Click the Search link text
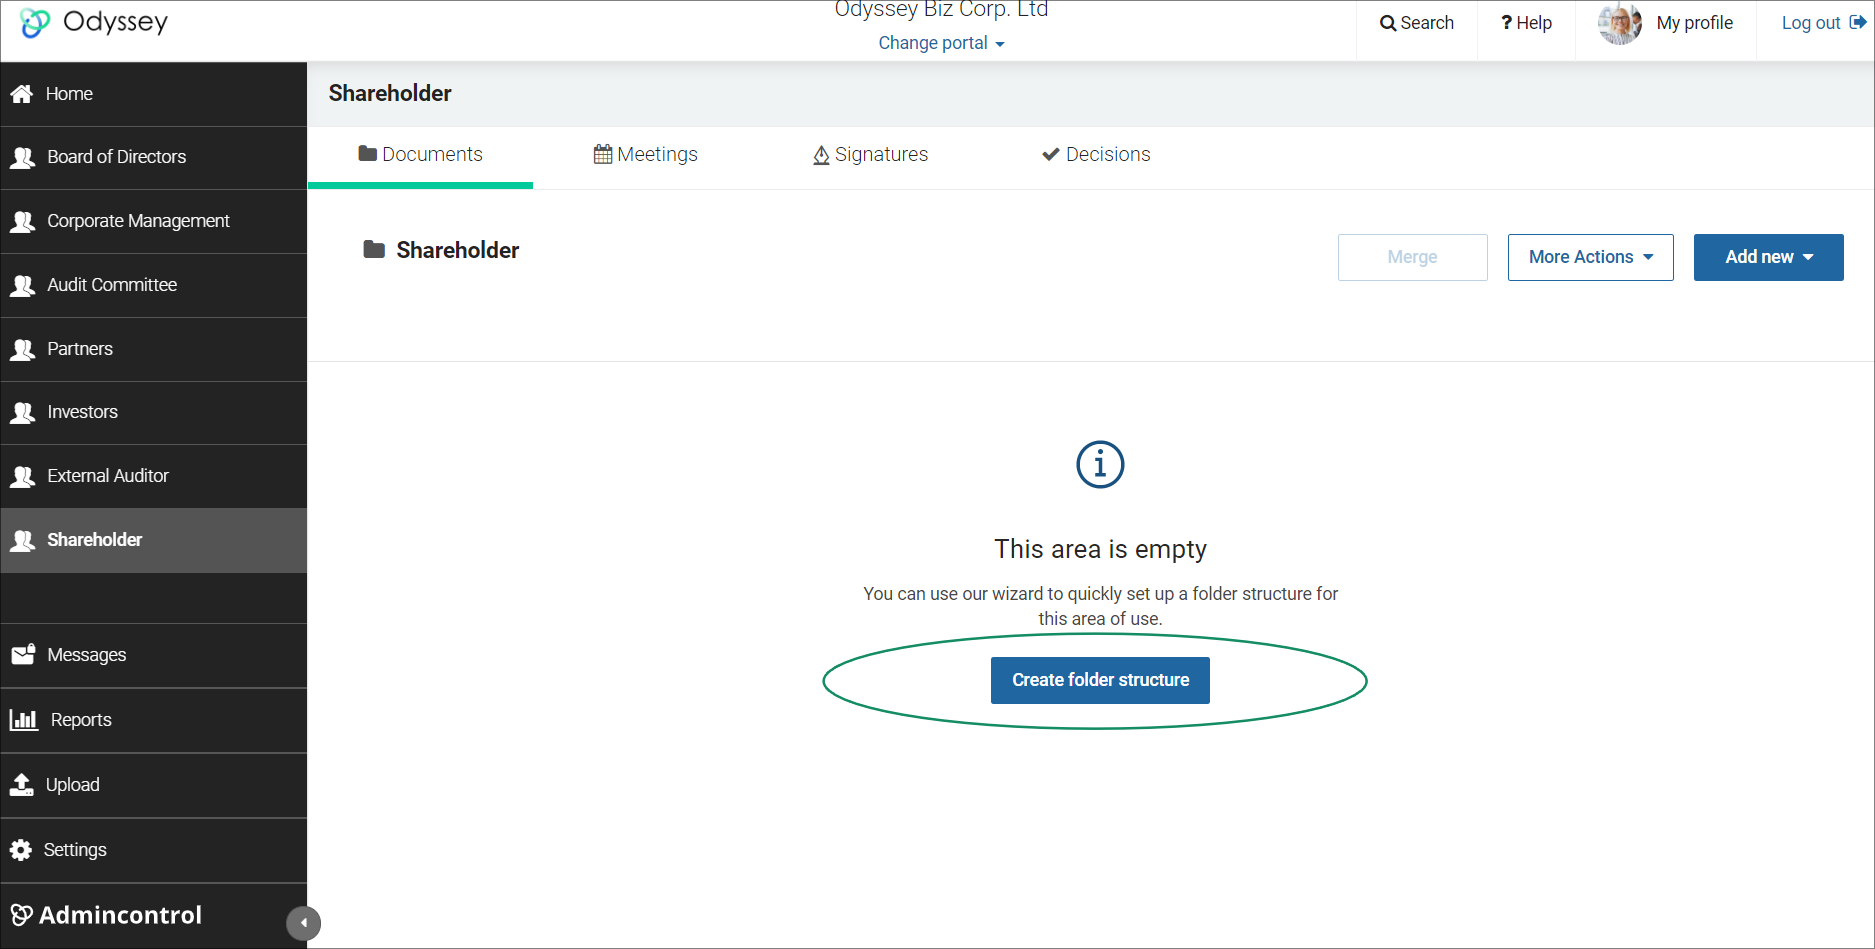 1427,23
